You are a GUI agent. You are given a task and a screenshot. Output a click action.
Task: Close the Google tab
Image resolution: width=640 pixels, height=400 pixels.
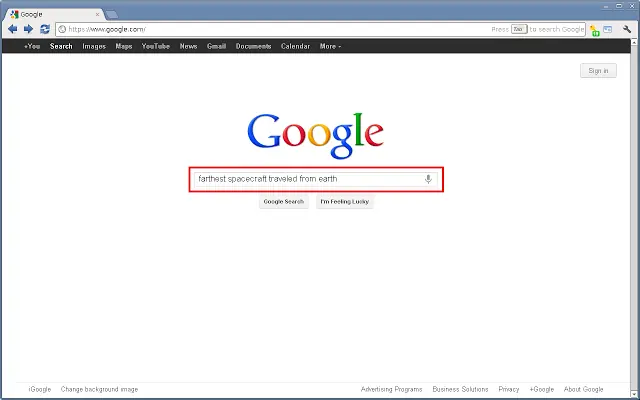coord(98,14)
